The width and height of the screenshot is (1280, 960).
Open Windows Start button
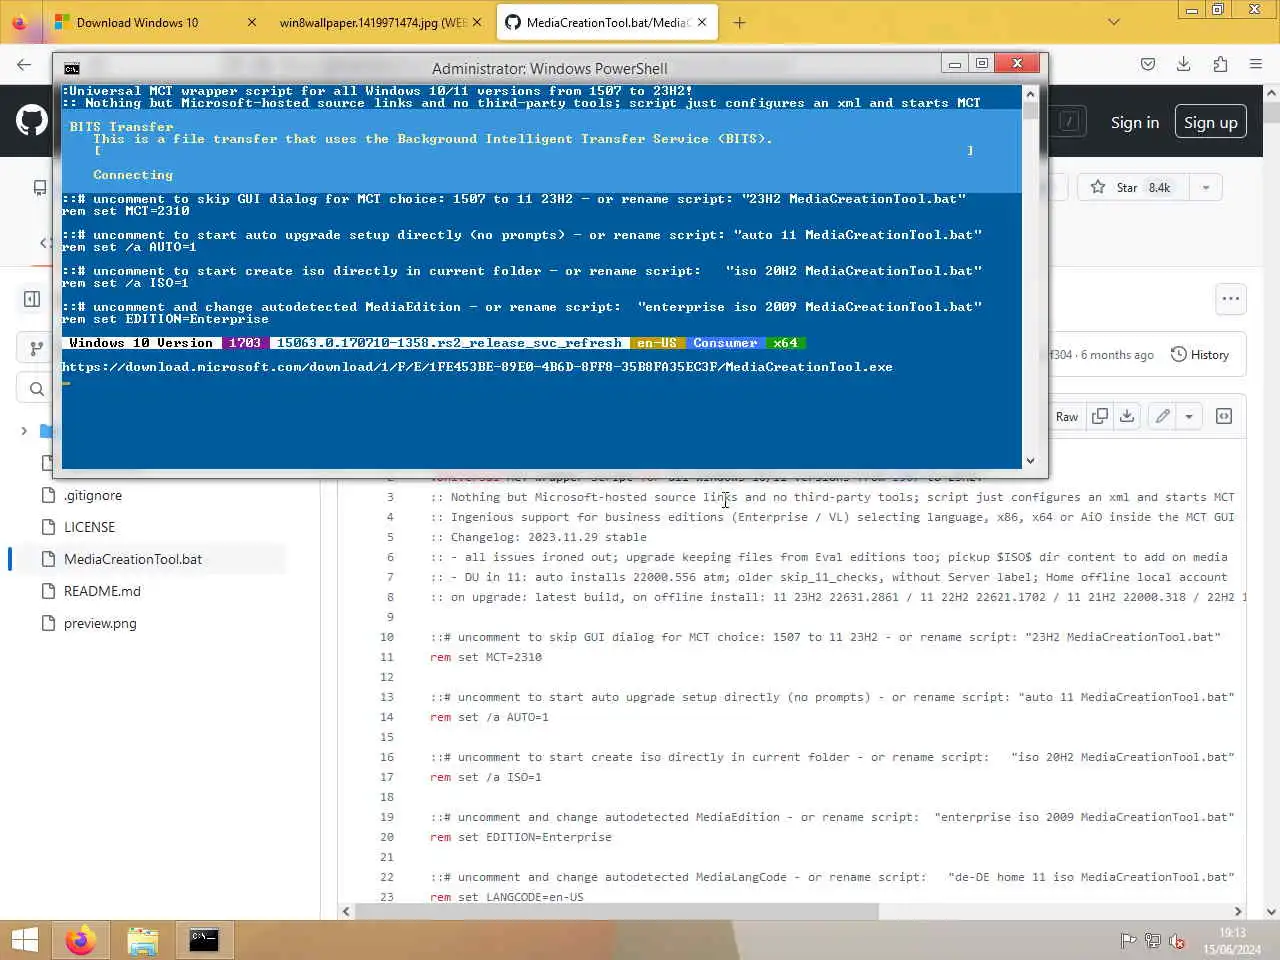click(25, 940)
